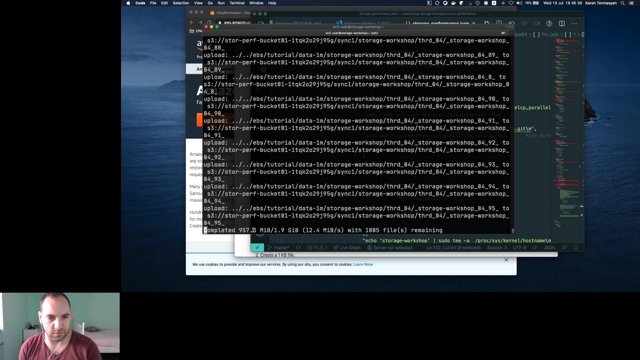Click the date and time in menu bar
This screenshot has width=640, height=360.
pyautogui.click(x=562, y=3)
